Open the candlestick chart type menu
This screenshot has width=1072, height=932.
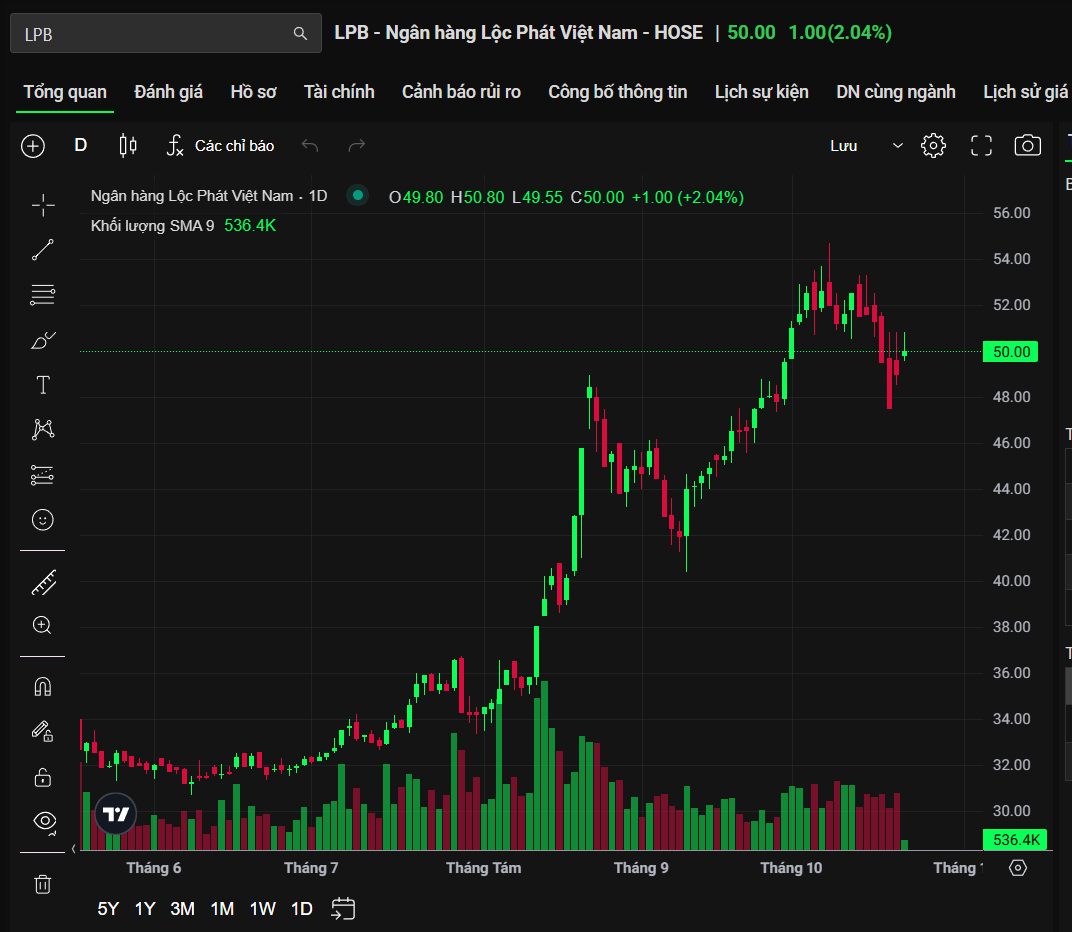[128, 146]
